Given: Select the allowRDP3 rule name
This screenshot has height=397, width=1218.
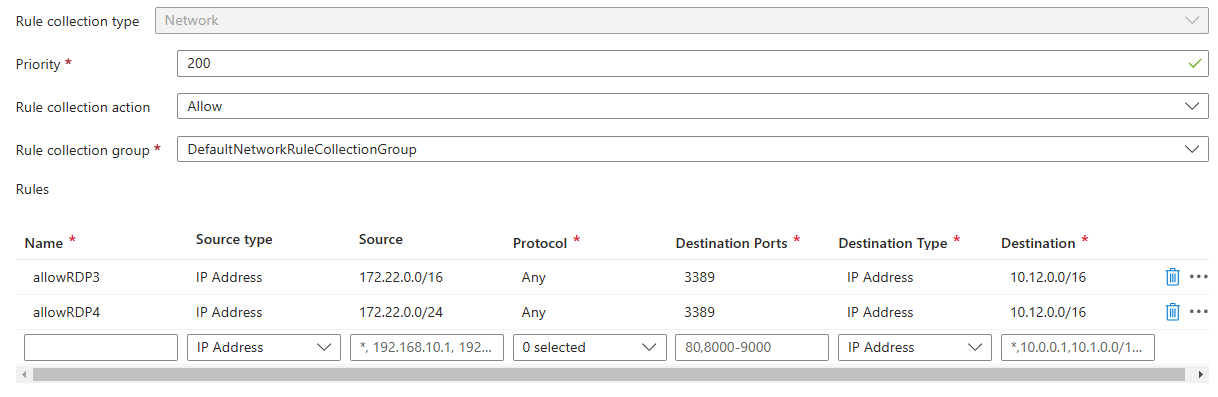Looking at the screenshot, I should (67, 277).
